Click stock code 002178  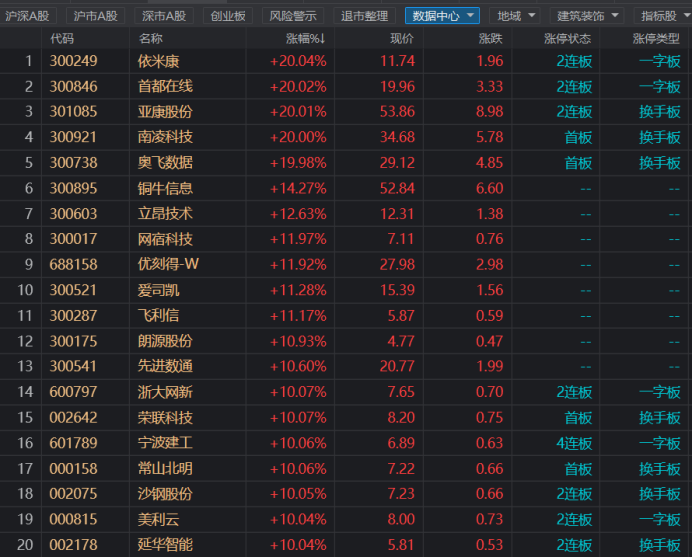[73, 545]
